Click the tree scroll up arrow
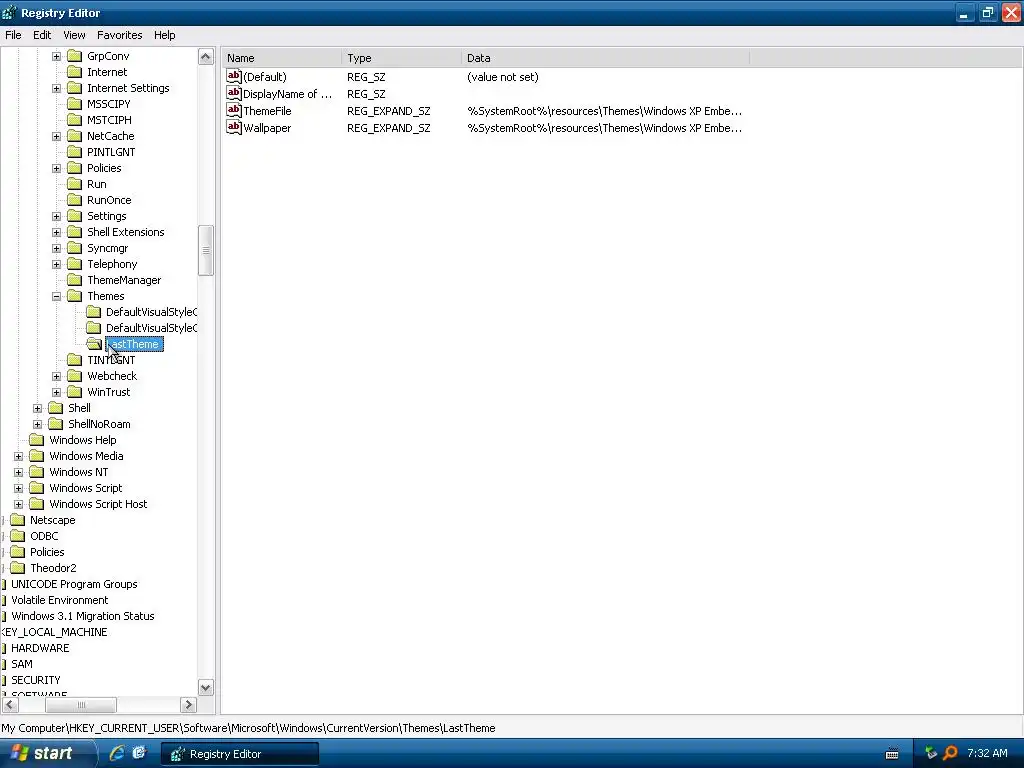 [206, 57]
